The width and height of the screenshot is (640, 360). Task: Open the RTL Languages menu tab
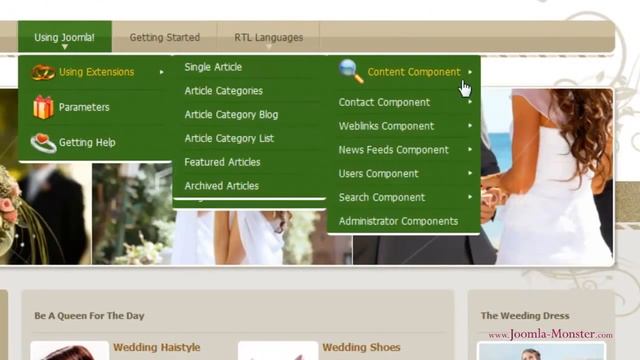[268, 37]
